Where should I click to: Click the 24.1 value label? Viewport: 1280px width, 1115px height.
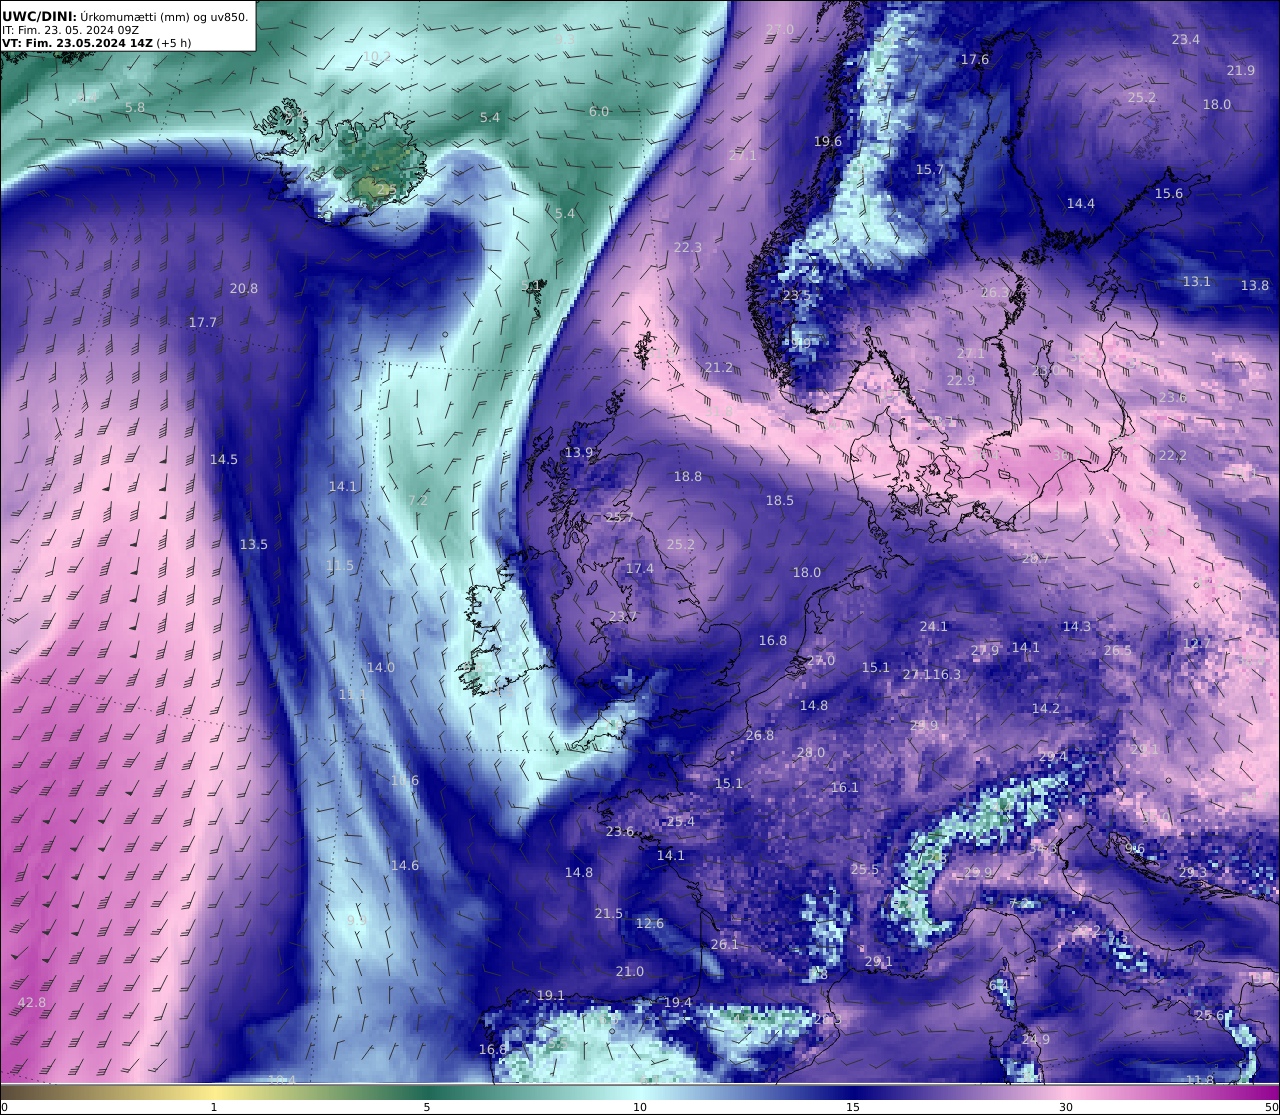click(x=934, y=626)
